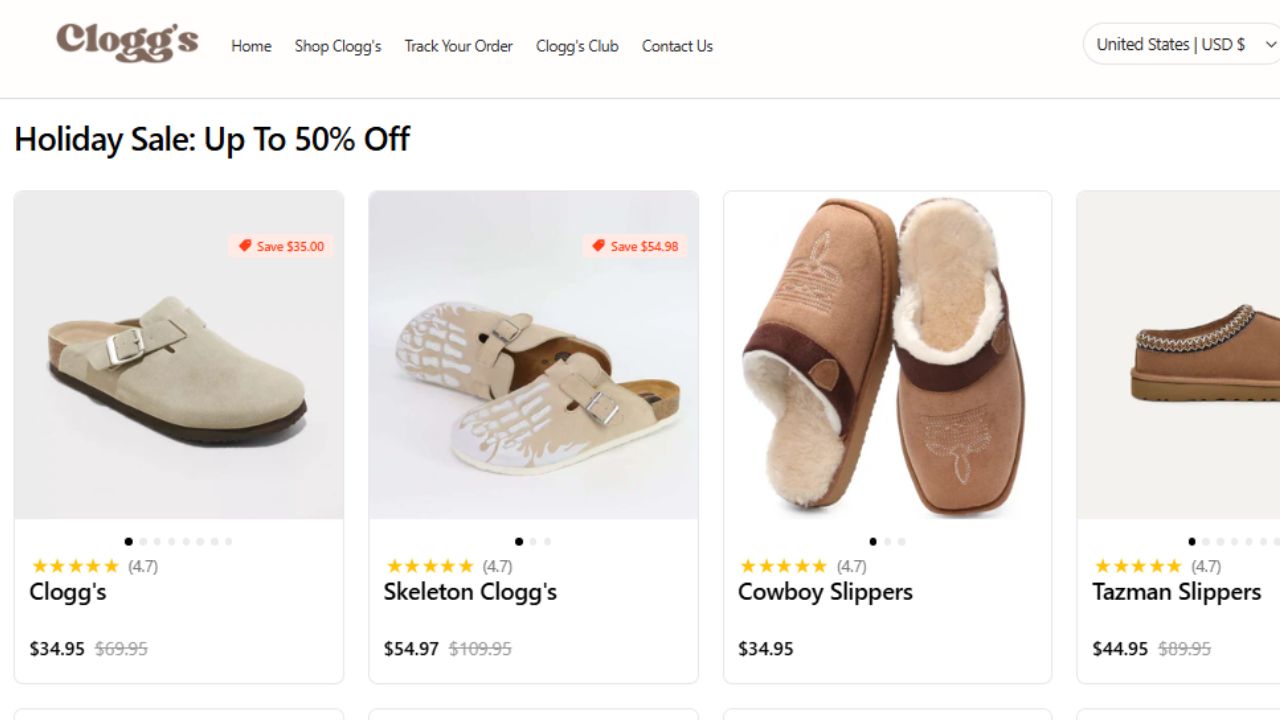Click the star rating under Clogg's product
The height and width of the screenshot is (720, 1280).
pyautogui.click(x=76, y=565)
